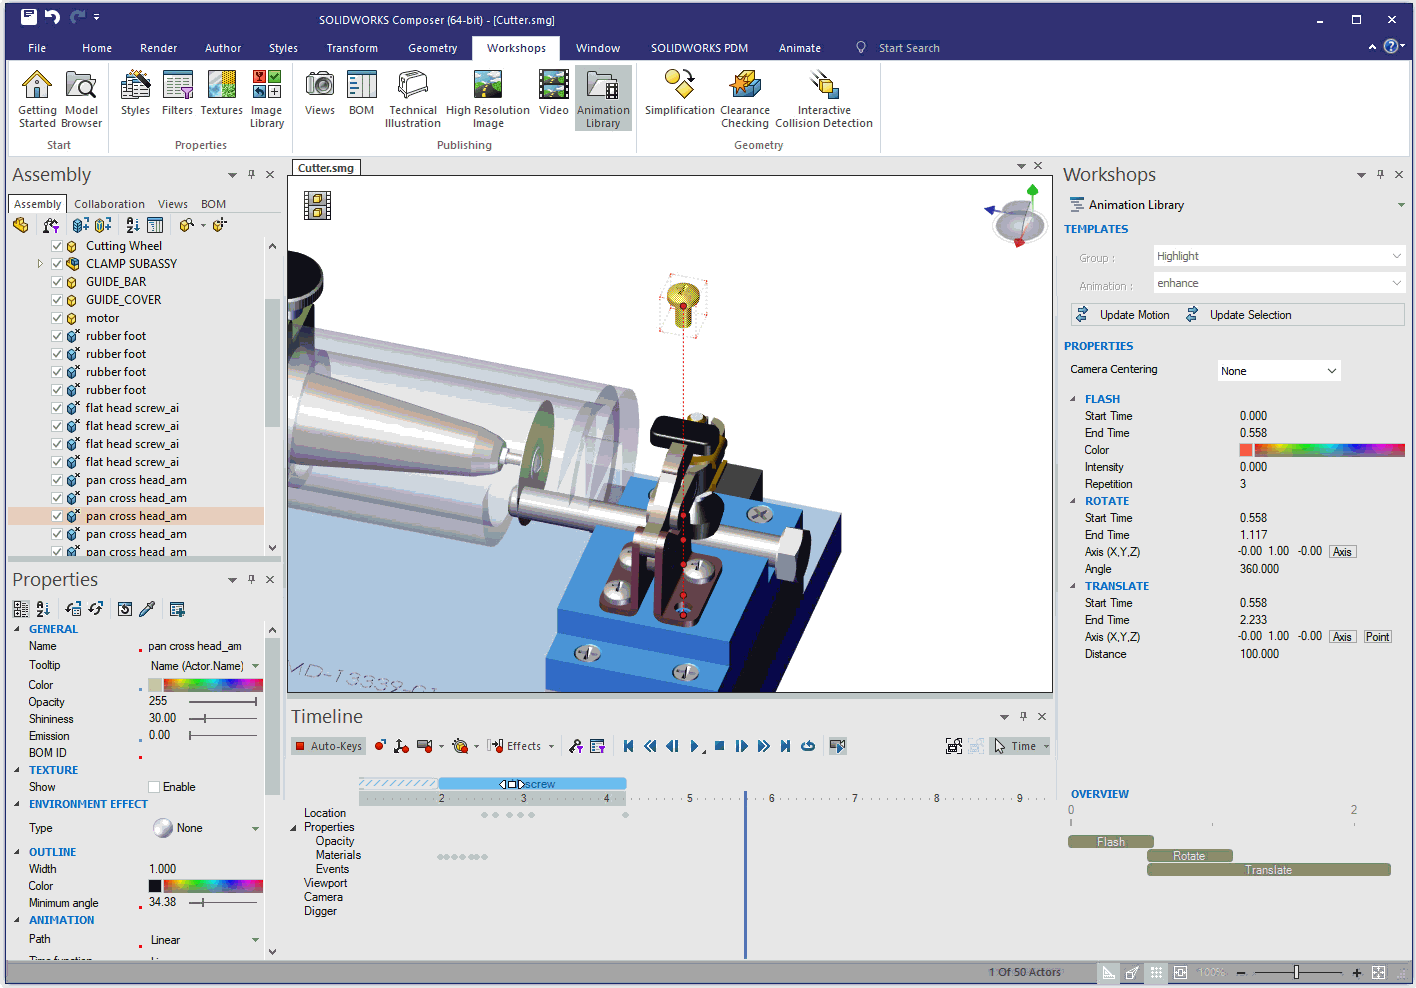
Task: Open Getting Started
Action: (x=37, y=100)
